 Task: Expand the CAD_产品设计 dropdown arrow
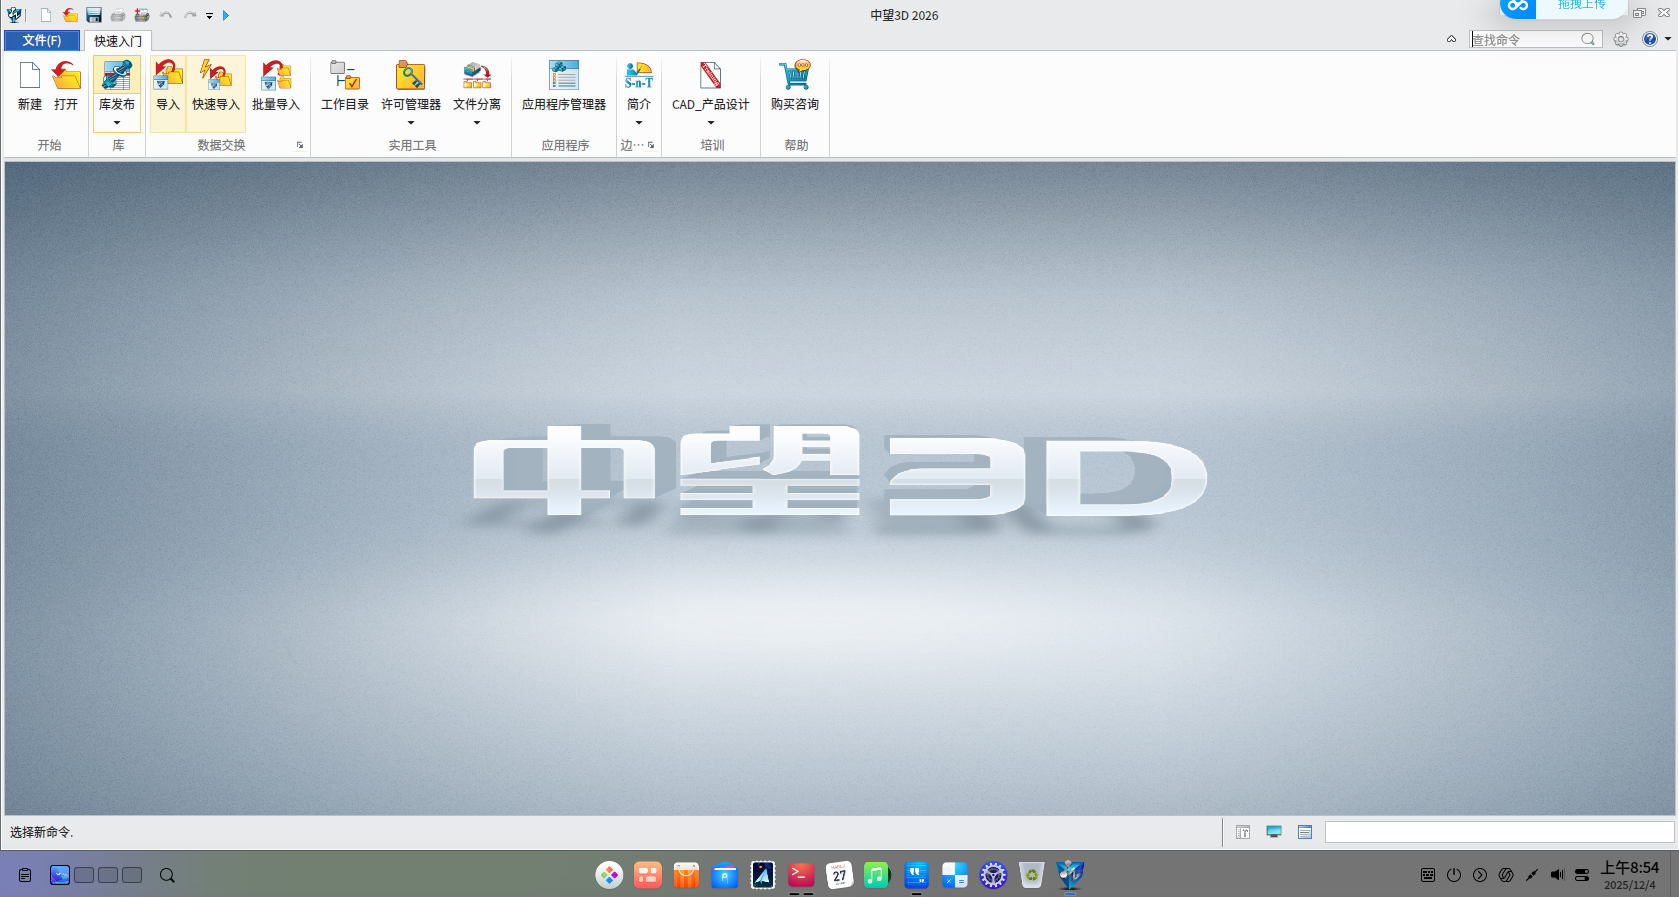point(711,123)
